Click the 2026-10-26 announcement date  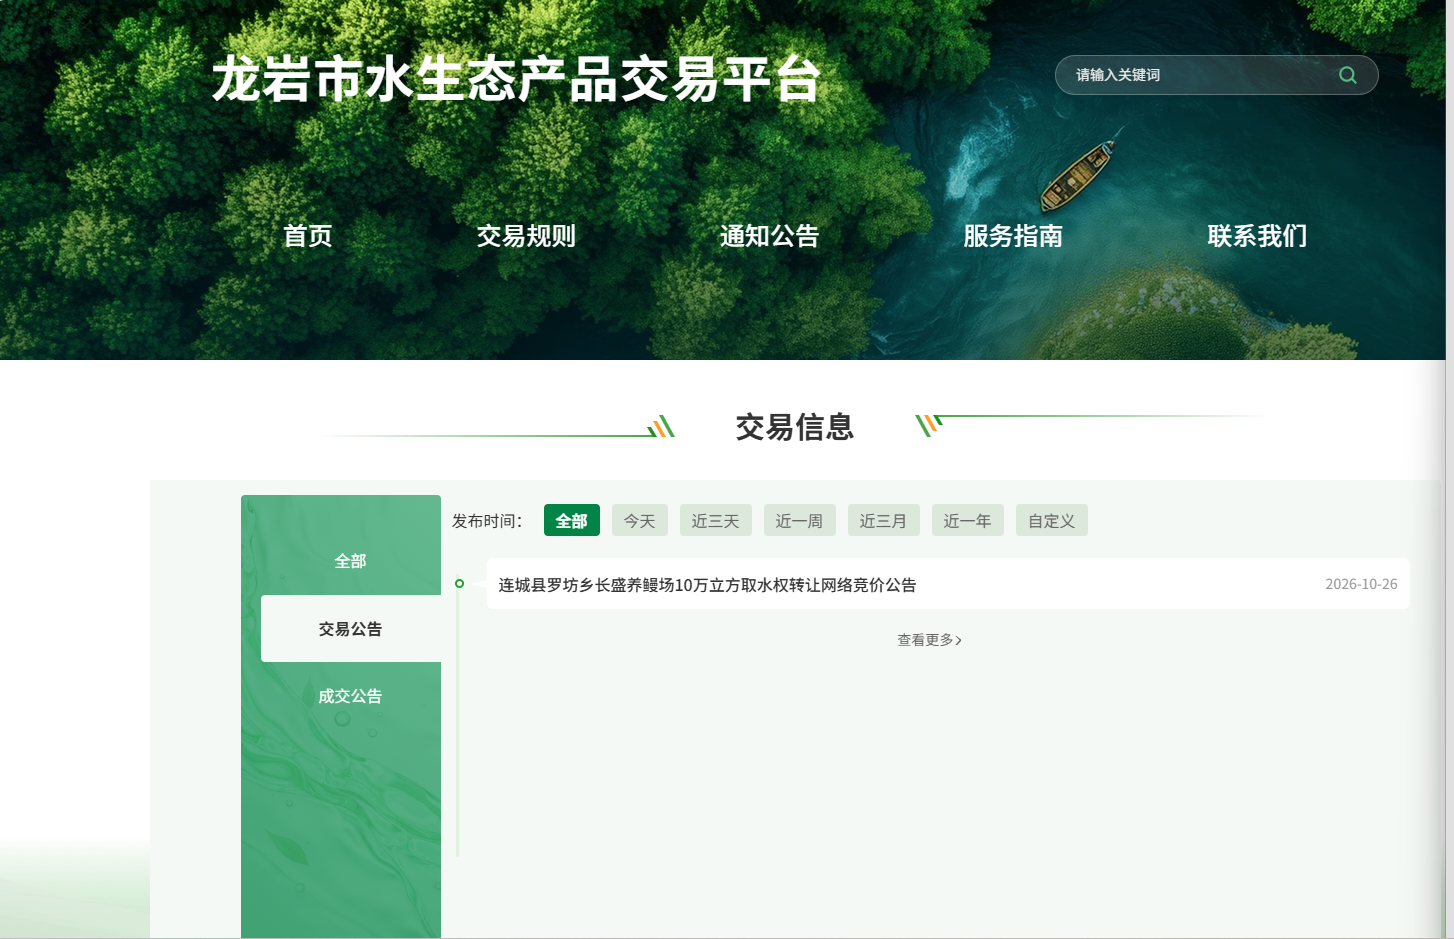1361,584
